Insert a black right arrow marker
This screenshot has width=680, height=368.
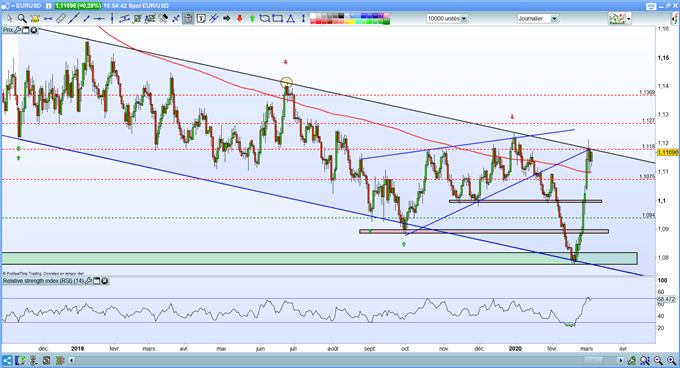(226, 19)
